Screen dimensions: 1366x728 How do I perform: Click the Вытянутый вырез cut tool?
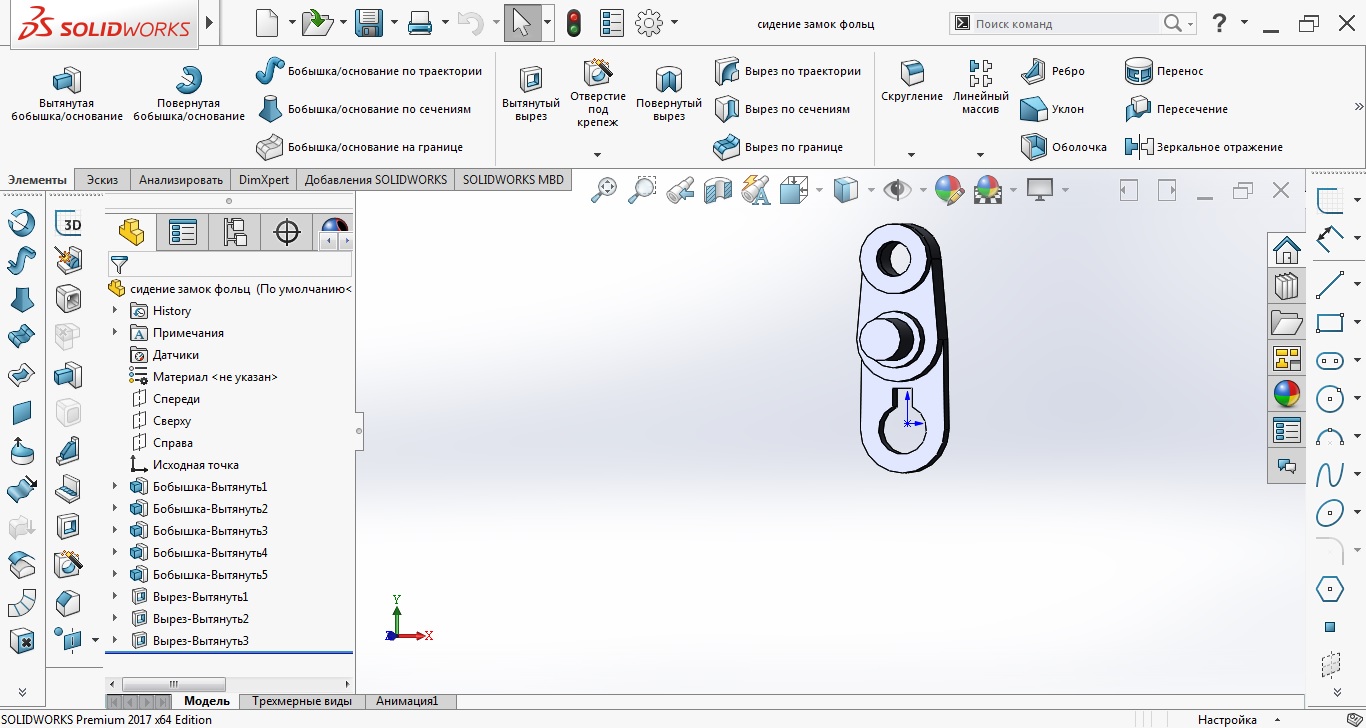(x=531, y=95)
